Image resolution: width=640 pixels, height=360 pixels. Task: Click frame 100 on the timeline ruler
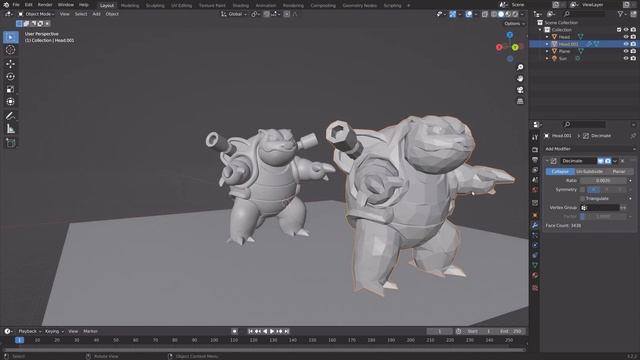click(214, 340)
